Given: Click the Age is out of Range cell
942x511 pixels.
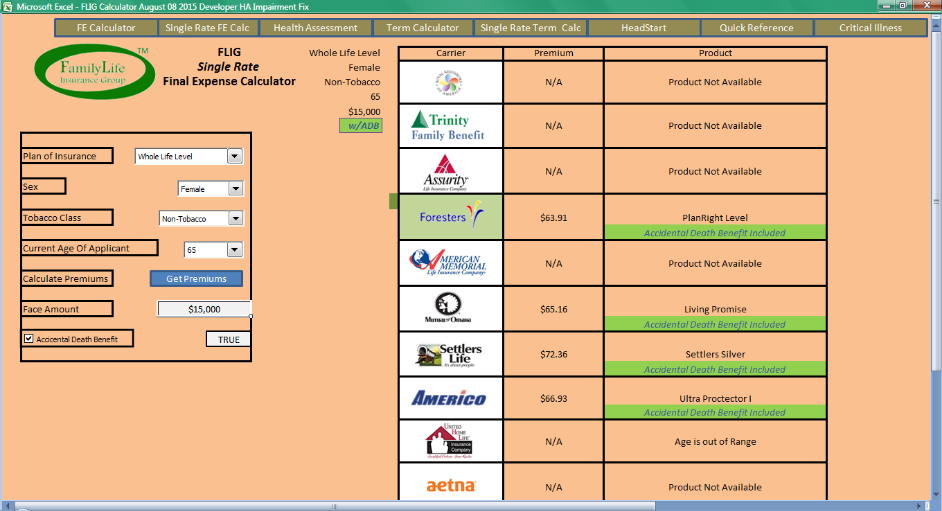Looking at the screenshot, I should (715, 441).
